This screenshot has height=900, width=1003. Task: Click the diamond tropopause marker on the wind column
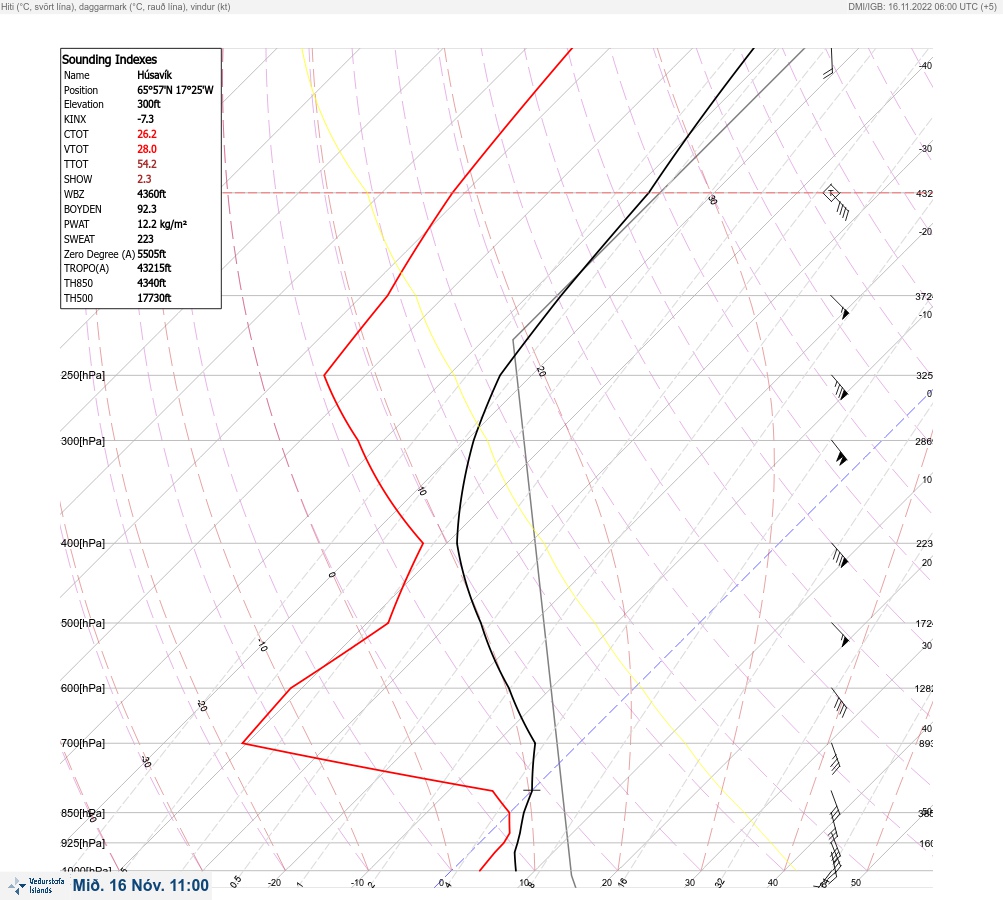pyautogui.click(x=831, y=193)
